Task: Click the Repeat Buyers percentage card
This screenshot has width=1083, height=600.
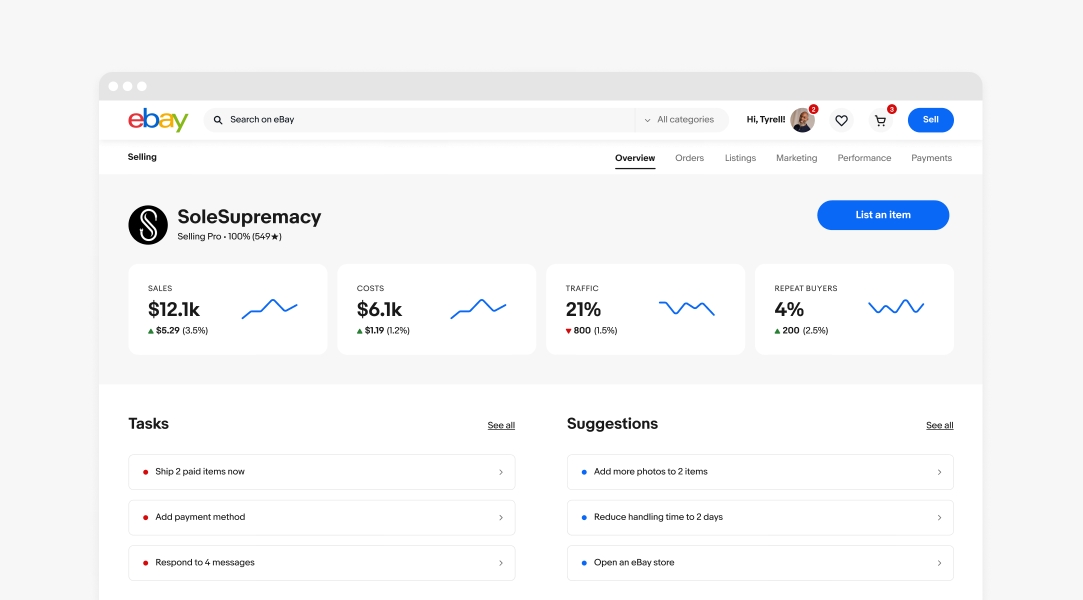Action: point(853,309)
